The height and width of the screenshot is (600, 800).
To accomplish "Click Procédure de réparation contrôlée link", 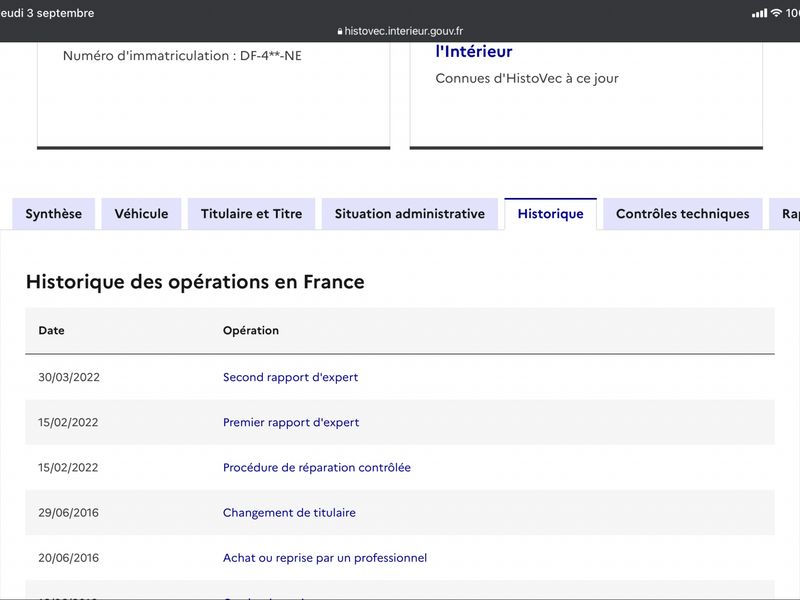I will tap(317, 467).
